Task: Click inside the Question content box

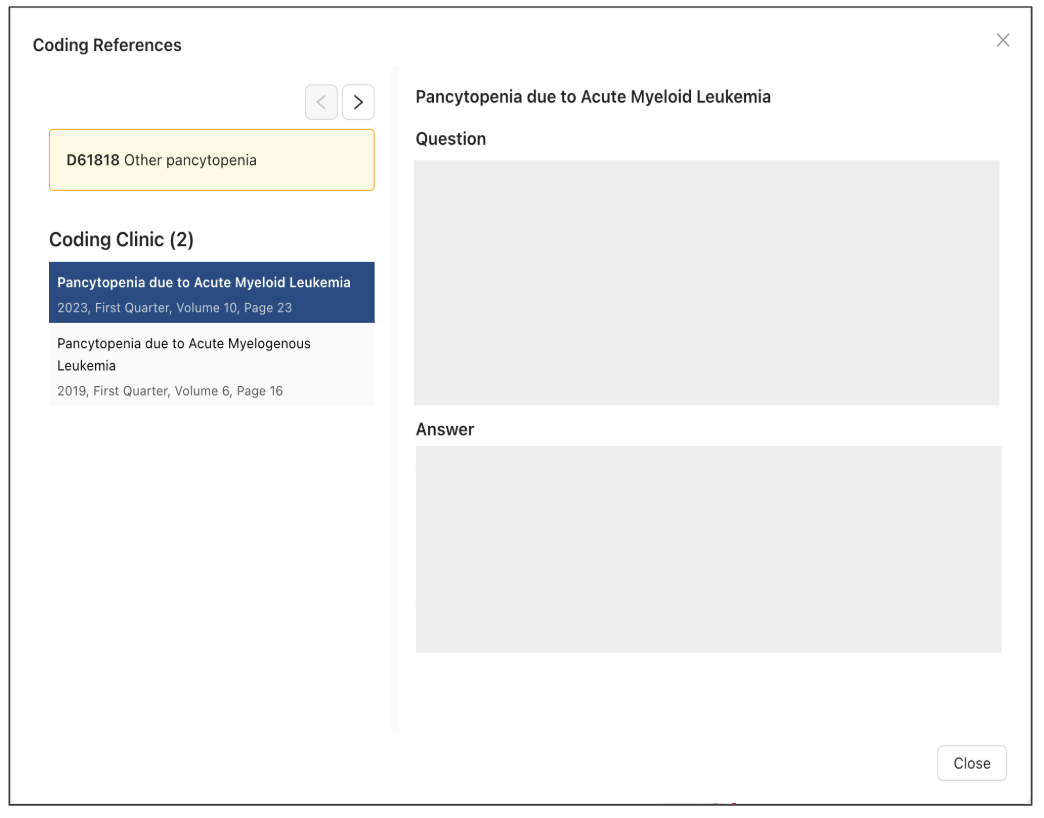Action: (707, 282)
